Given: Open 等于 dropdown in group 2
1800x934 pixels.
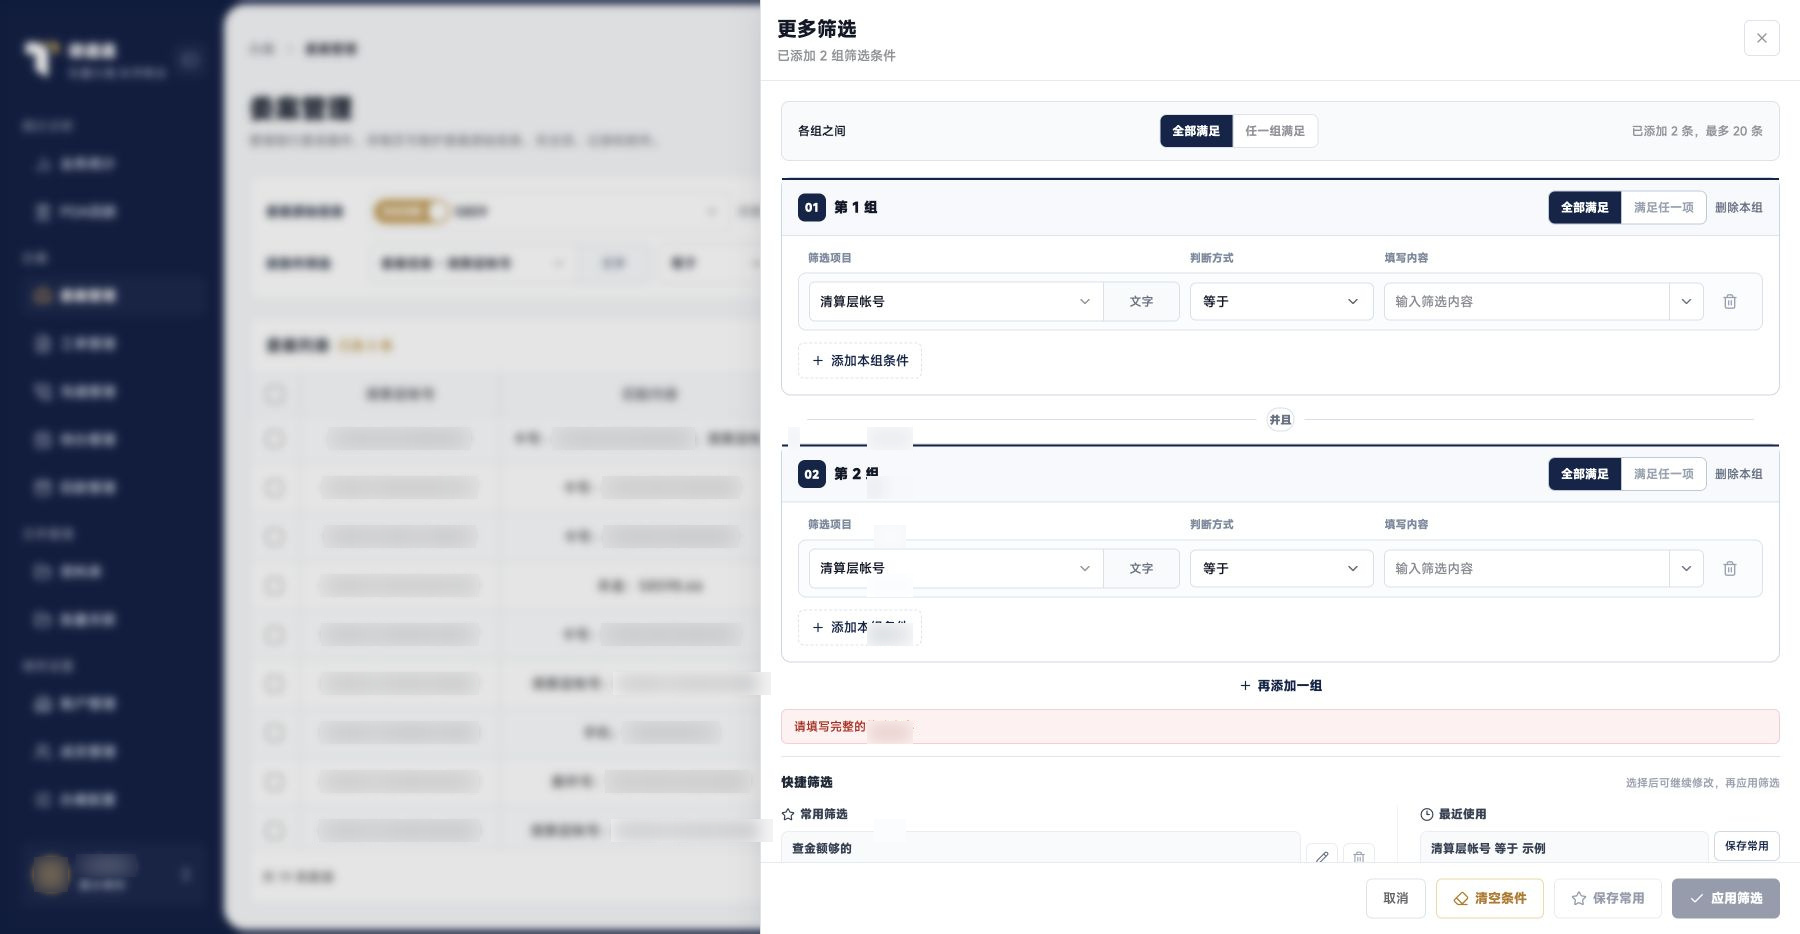Looking at the screenshot, I should coord(1281,568).
